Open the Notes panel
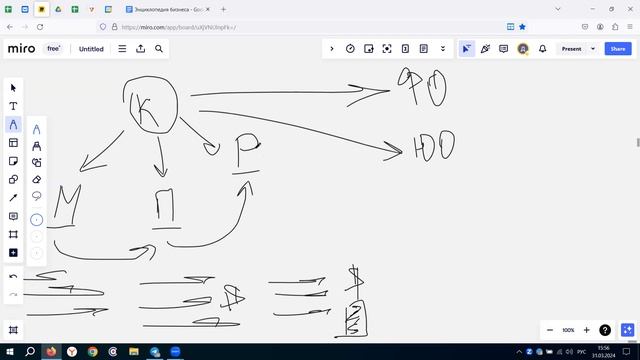Image resolution: width=640 pixels, height=360 pixels. (x=424, y=49)
